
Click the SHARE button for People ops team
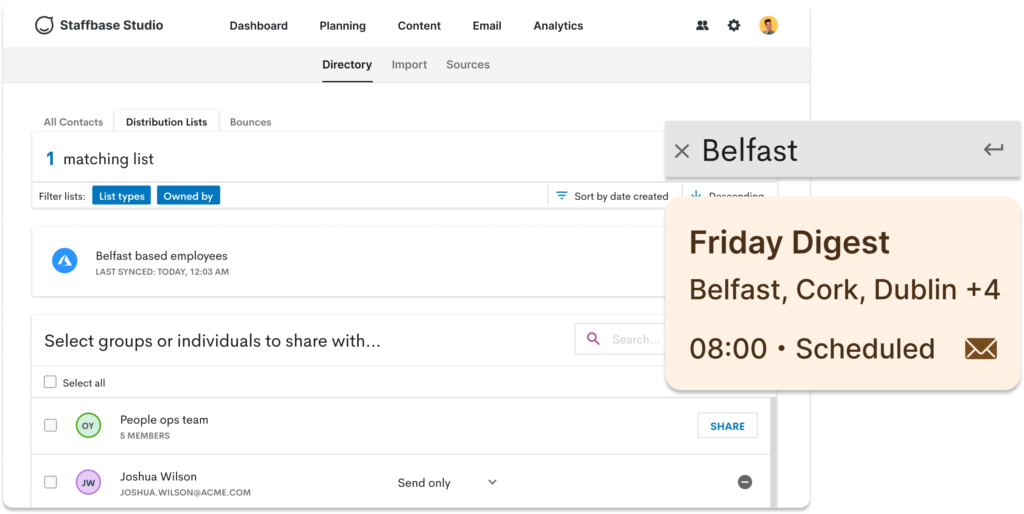(x=728, y=425)
